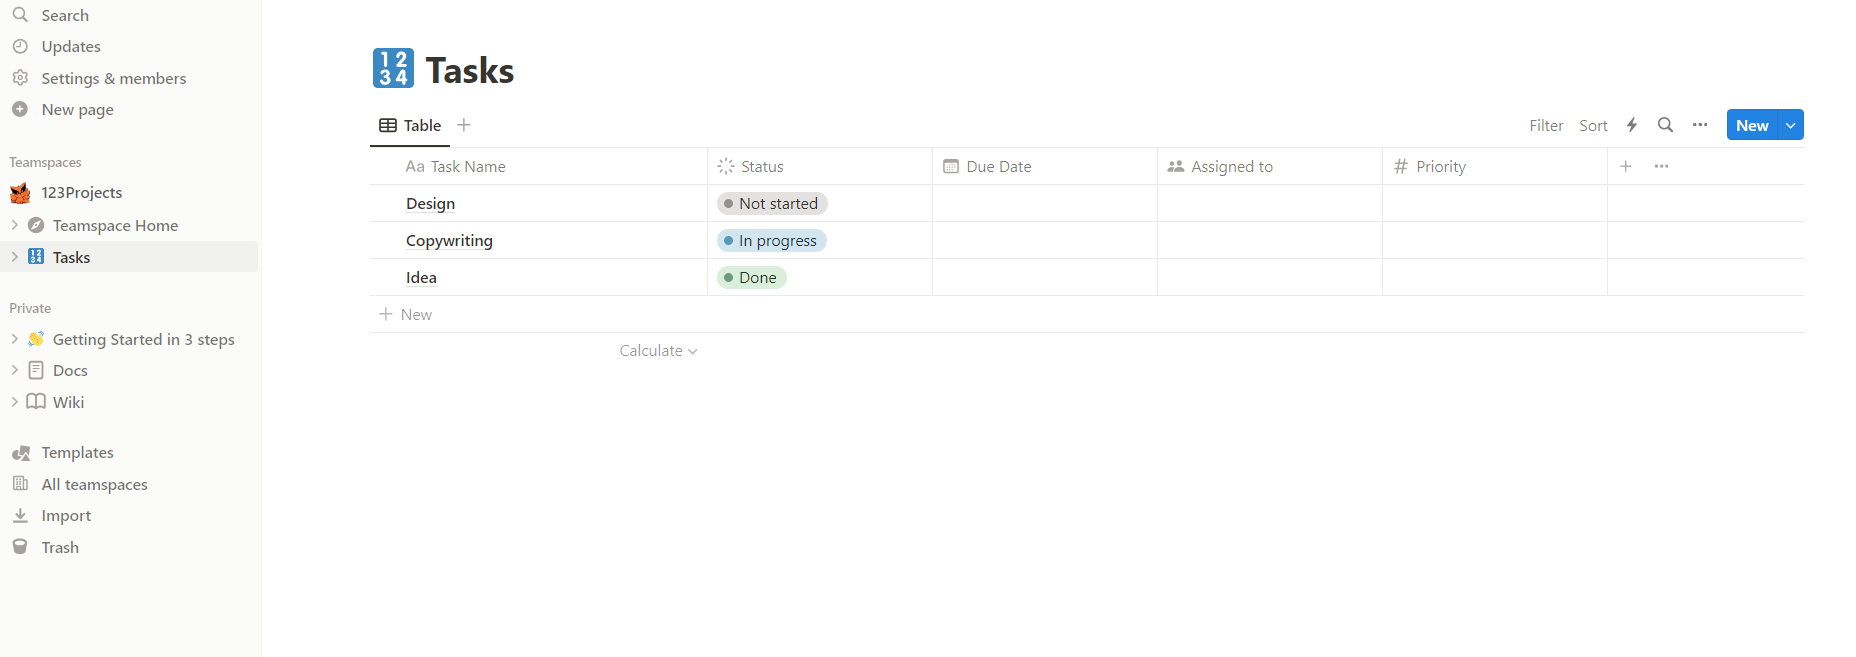Screen dimensions: 1856x657
Task: Click the Tasks page numbers icon
Action: tap(393, 68)
